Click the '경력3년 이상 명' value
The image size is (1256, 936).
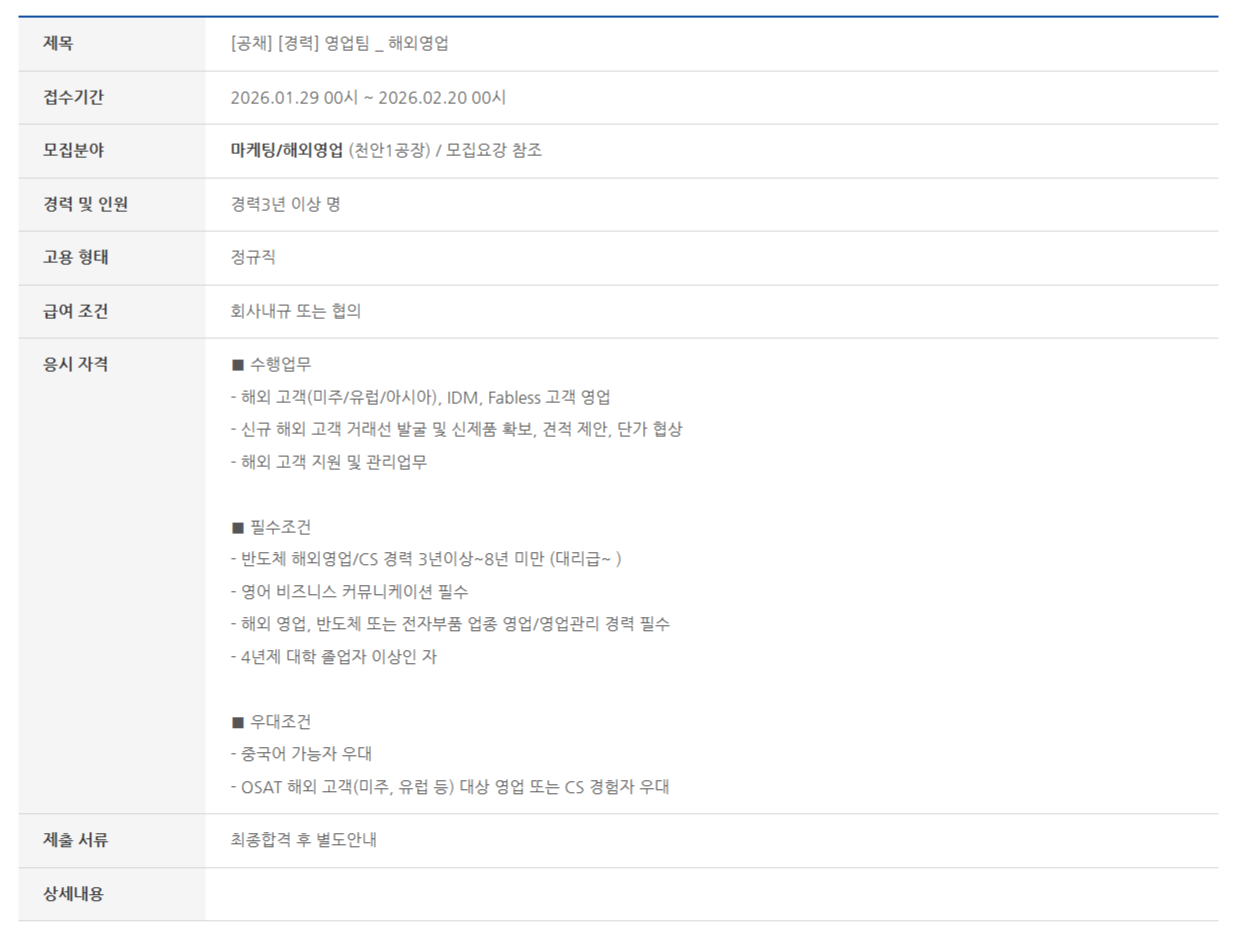(x=285, y=205)
